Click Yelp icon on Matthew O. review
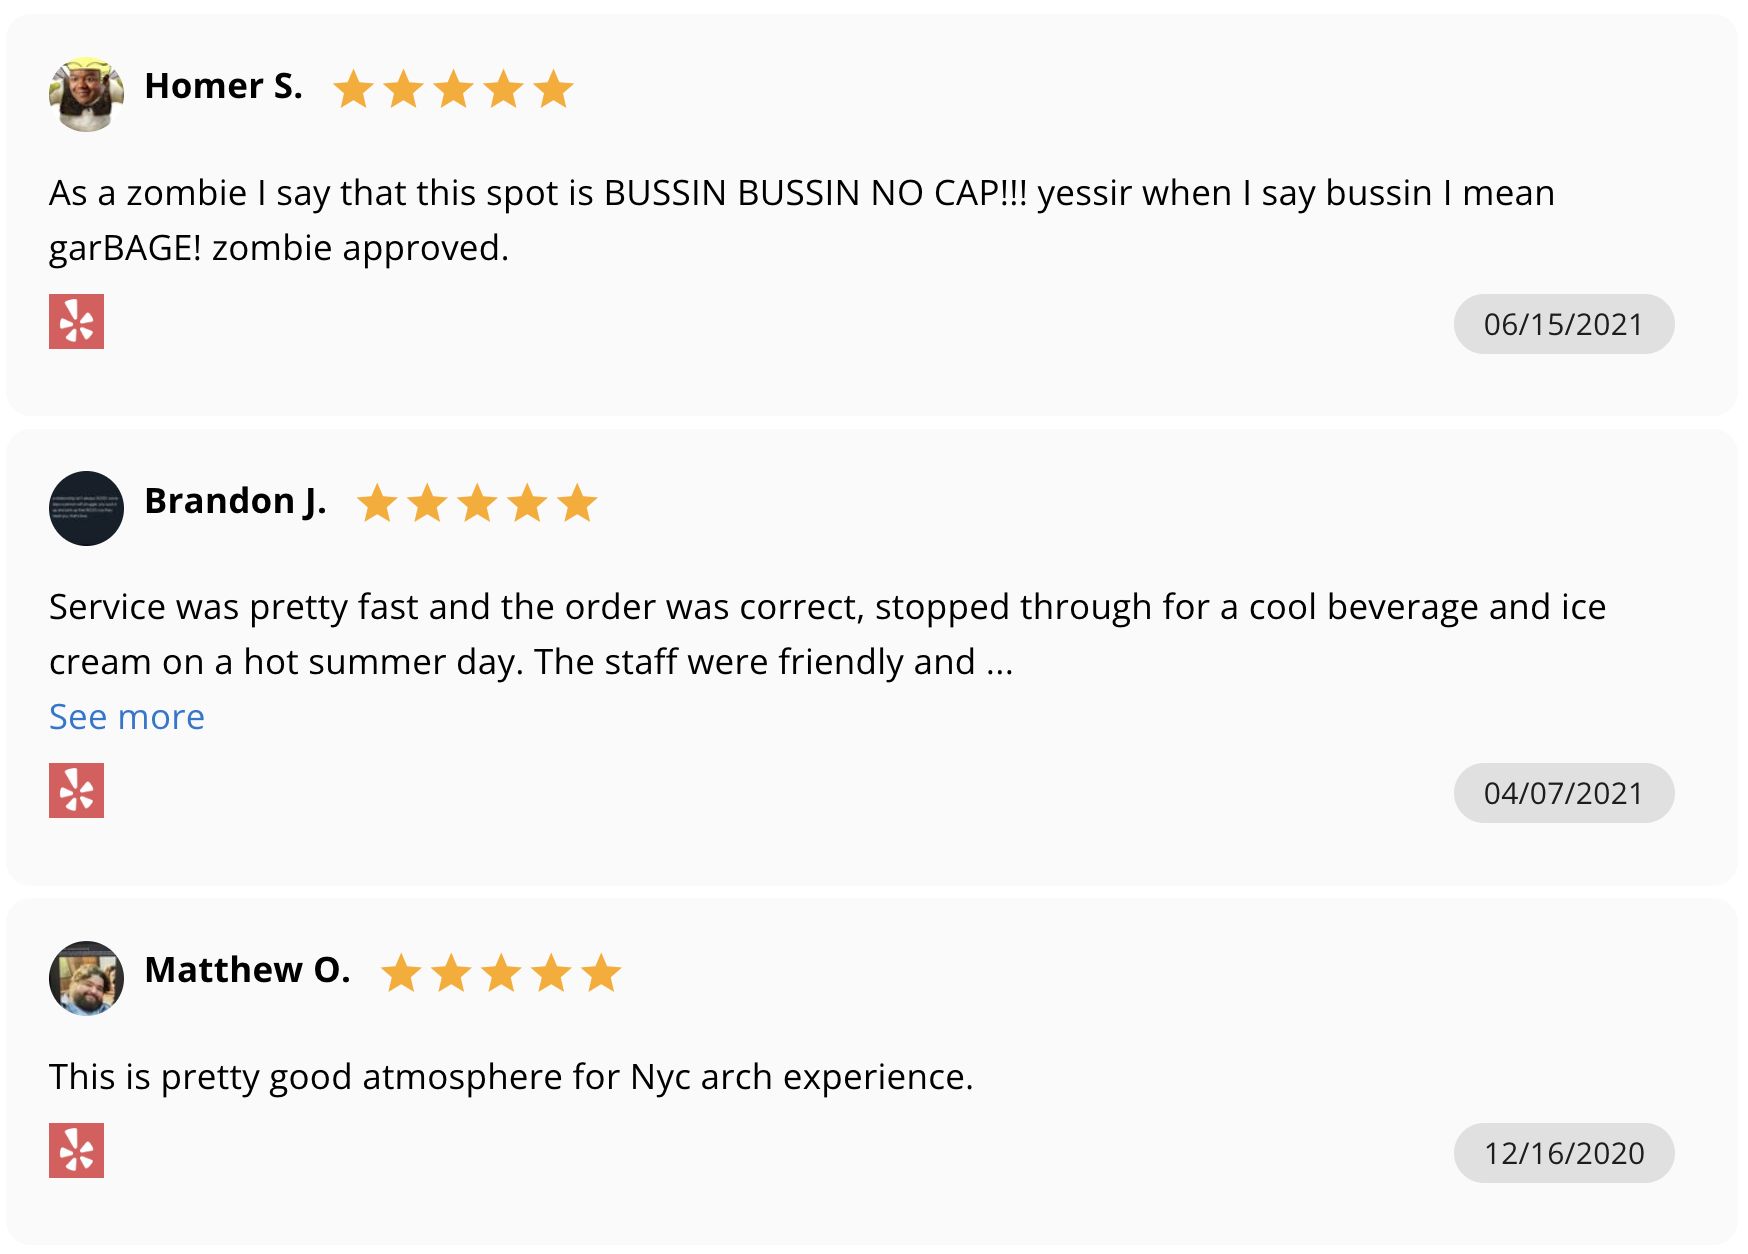This screenshot has height=1254, width=1748. tap(76, 1150)
